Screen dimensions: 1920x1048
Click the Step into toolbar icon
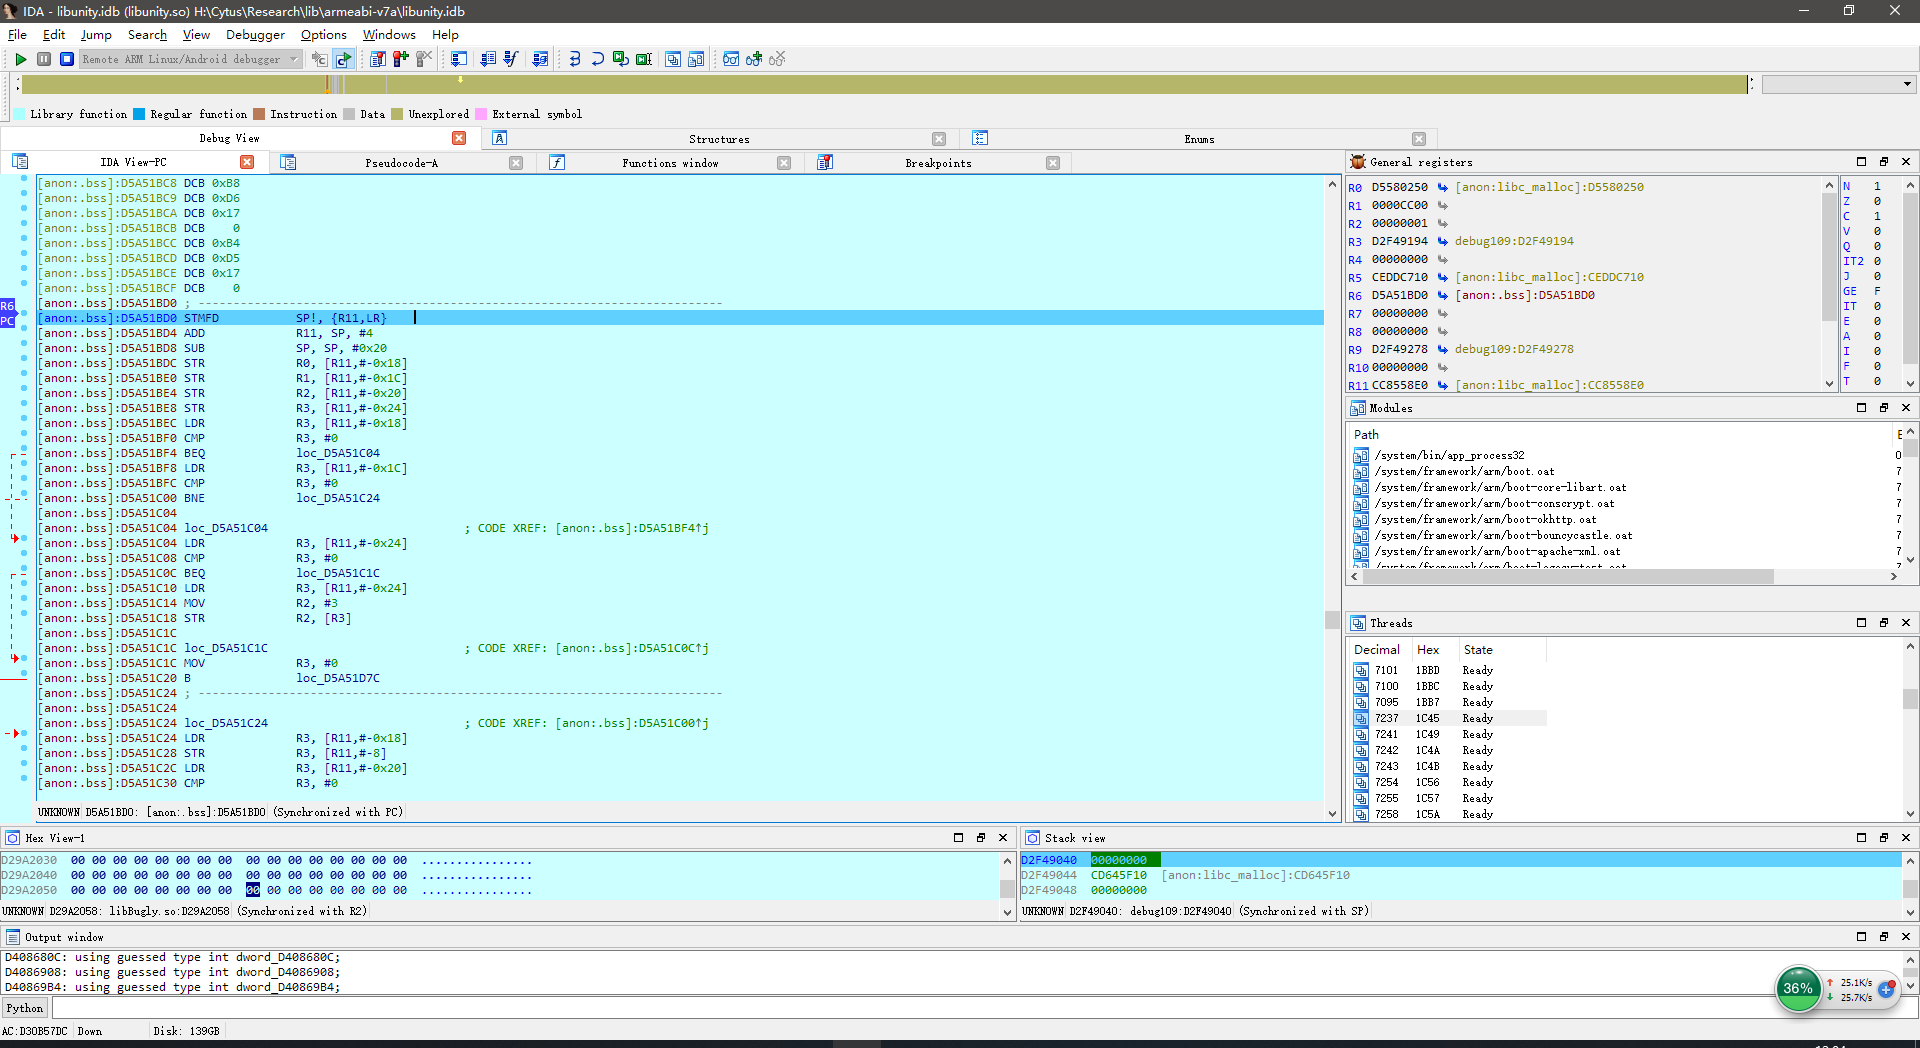(574, 59)
